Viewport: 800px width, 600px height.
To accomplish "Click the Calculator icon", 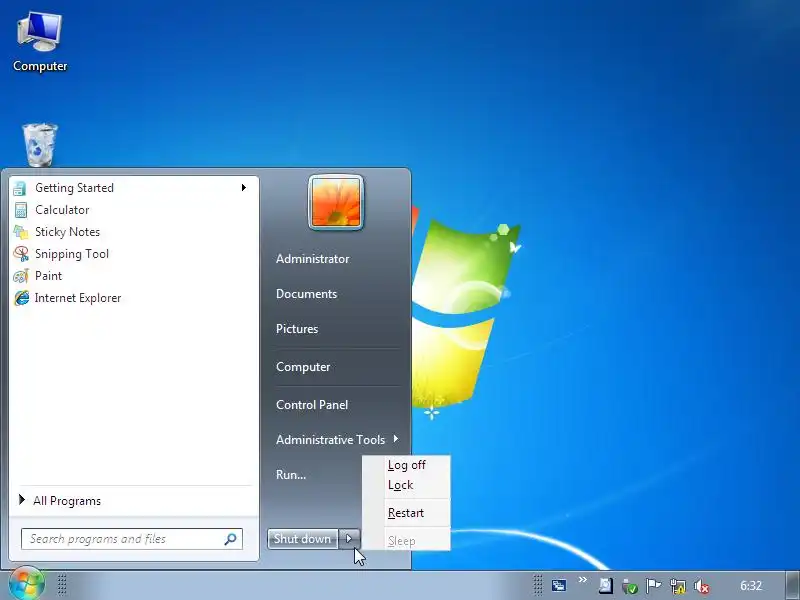I will point(20,210).
